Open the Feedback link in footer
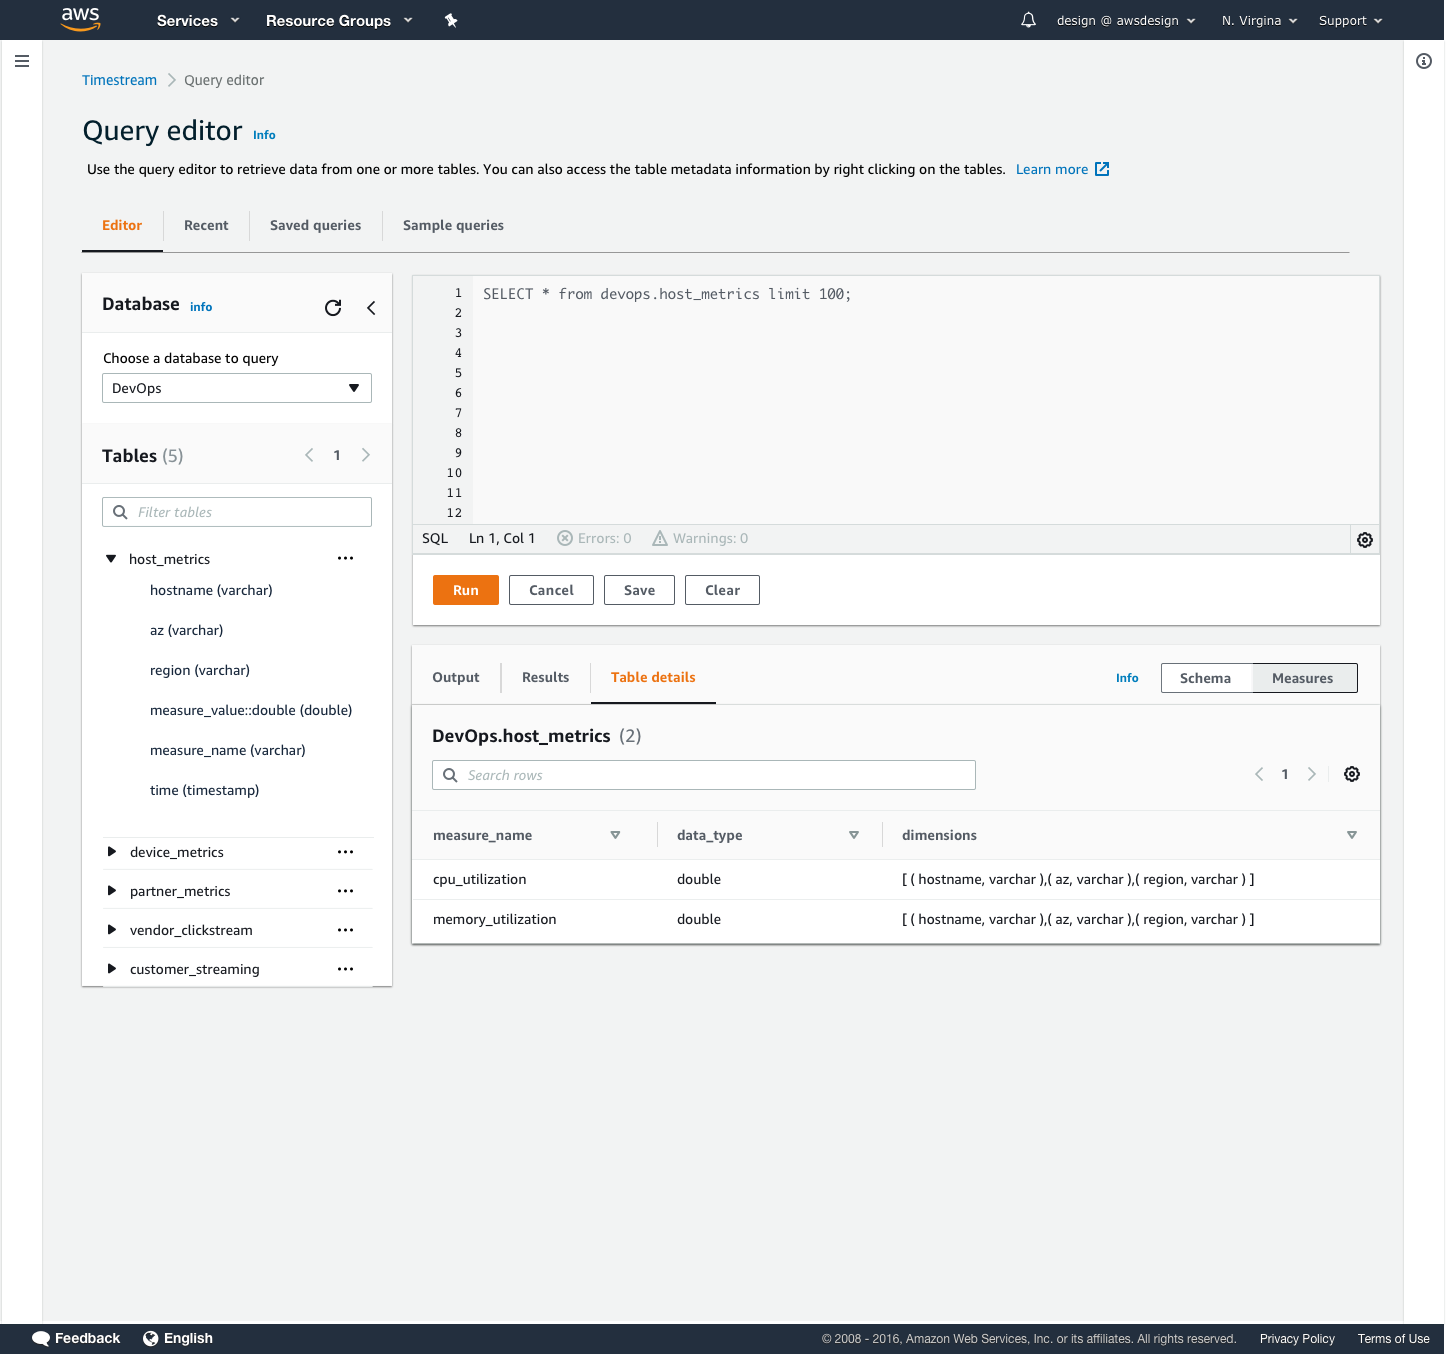Image resolution: width=1446 pixels, height=1354 pixels. [76, 1338]
